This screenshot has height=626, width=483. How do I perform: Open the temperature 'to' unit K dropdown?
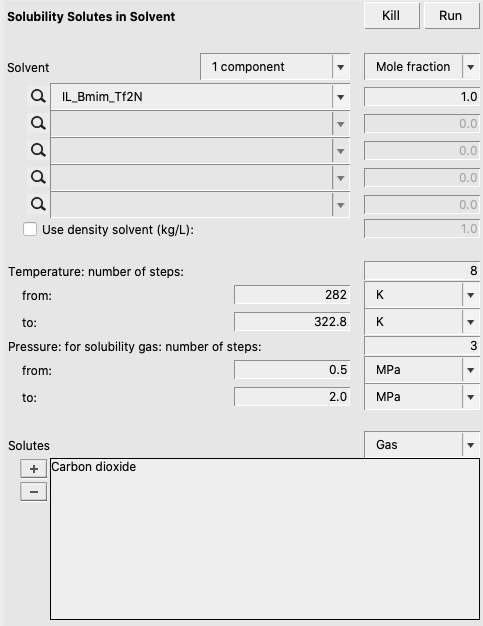pos(422,322)
